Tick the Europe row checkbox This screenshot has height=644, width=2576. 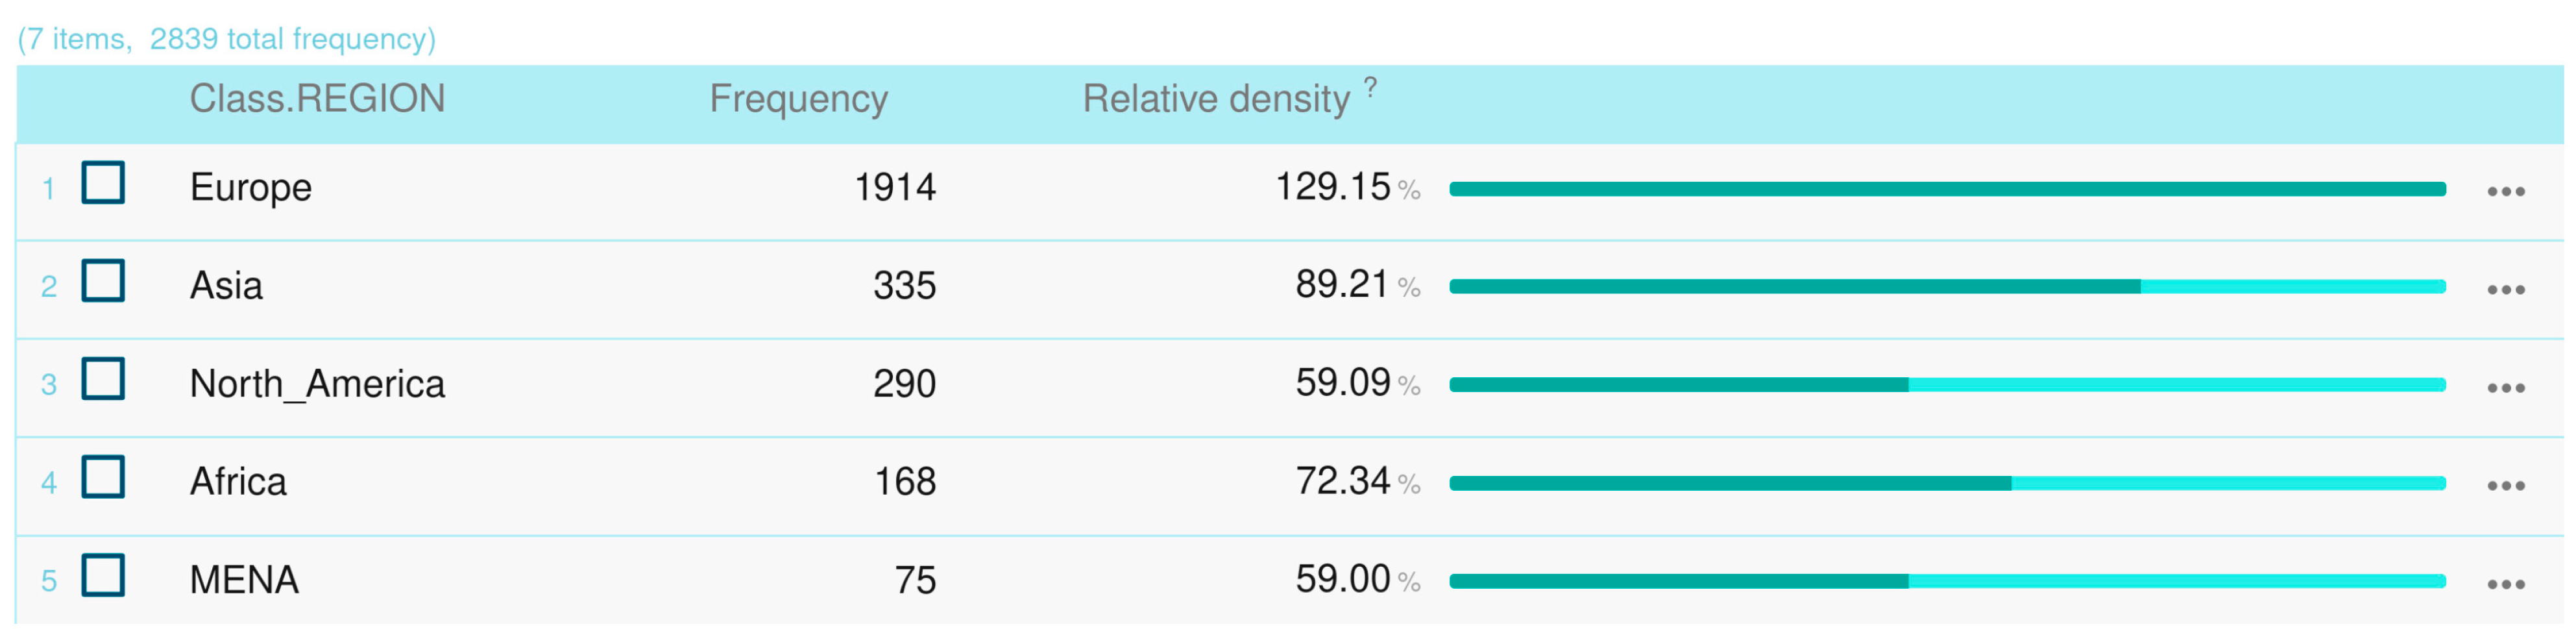(103, 183)
